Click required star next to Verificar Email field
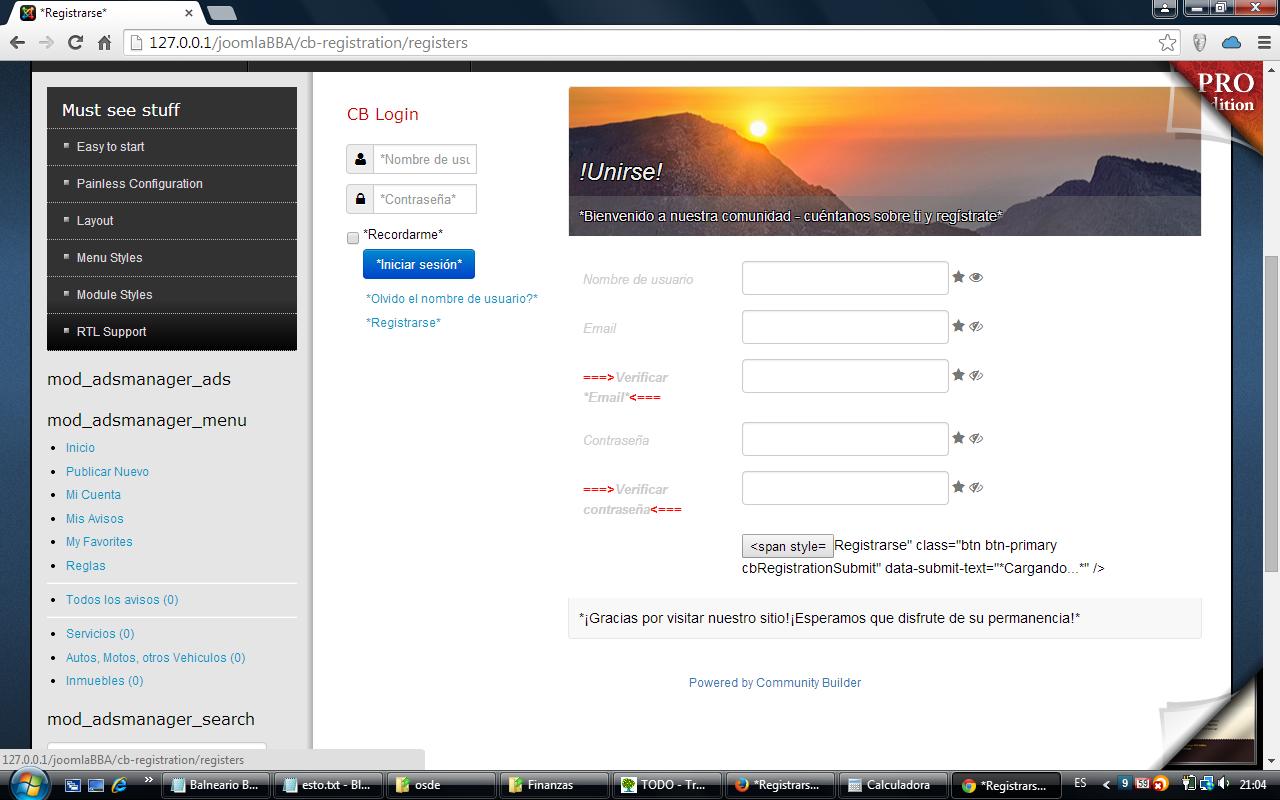 (958, 375)
